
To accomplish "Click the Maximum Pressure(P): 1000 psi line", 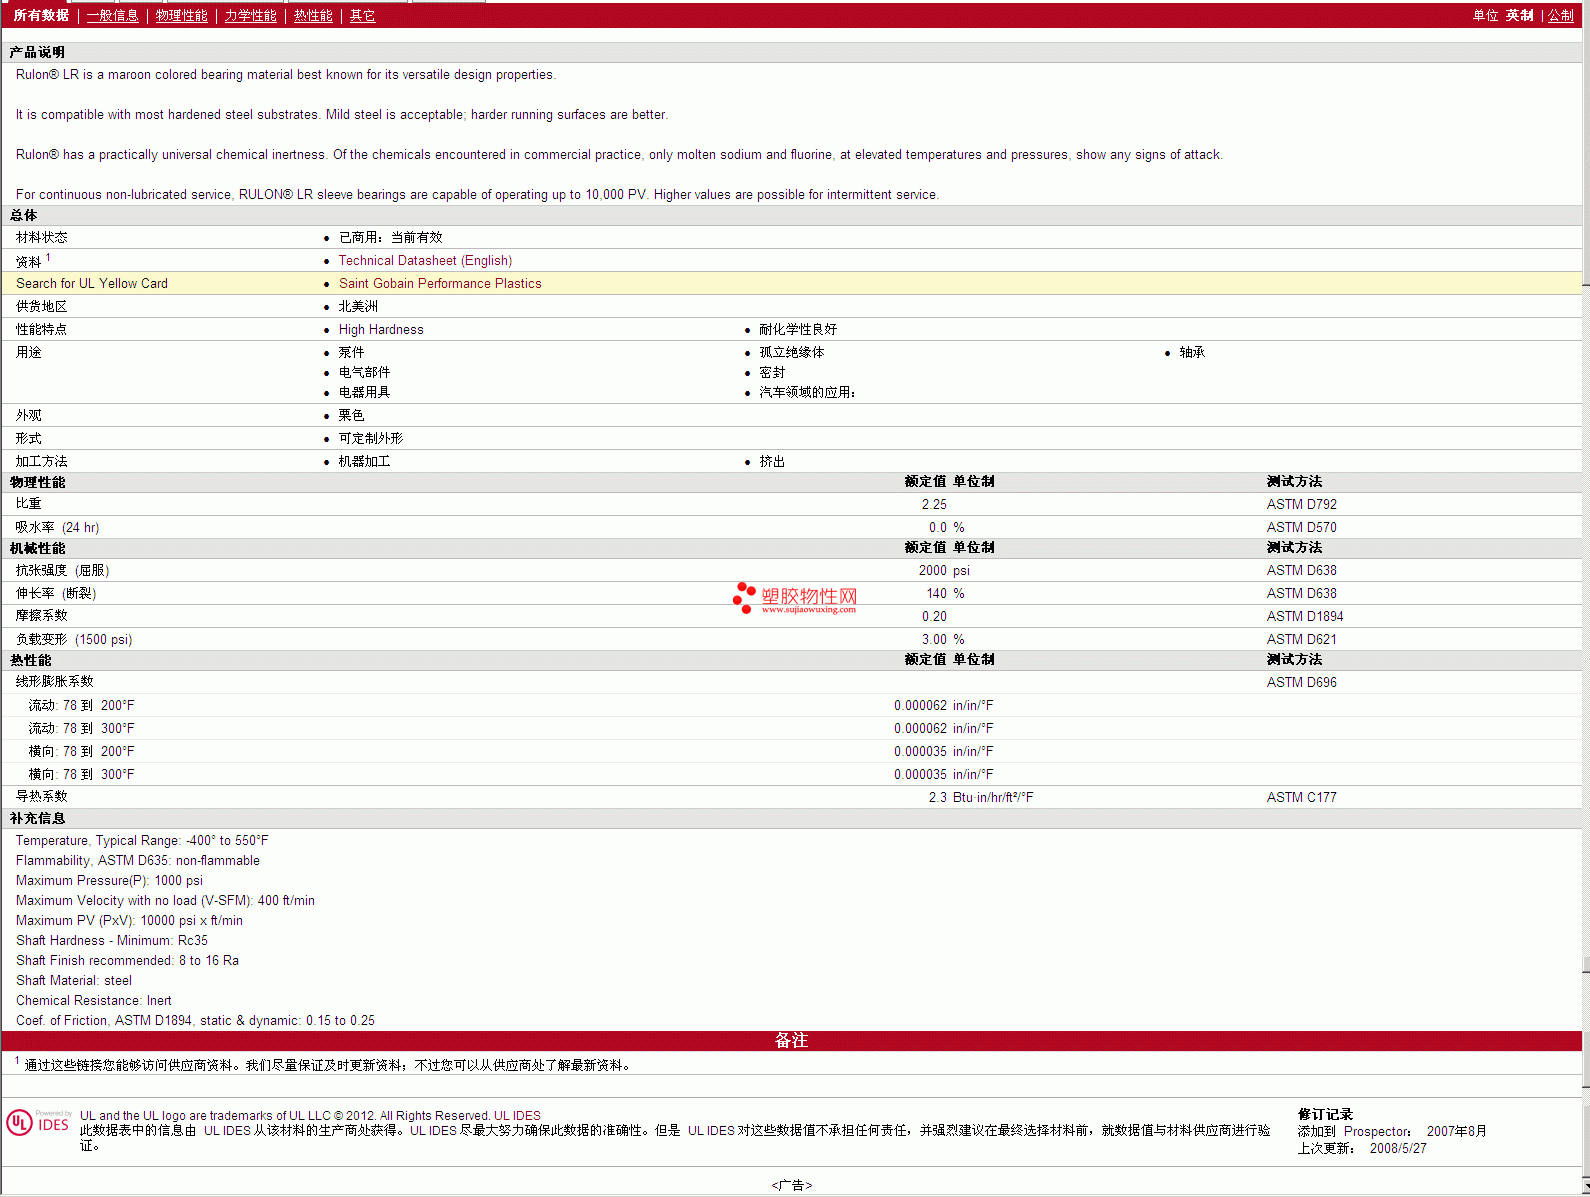I will (x=109, y=880).
